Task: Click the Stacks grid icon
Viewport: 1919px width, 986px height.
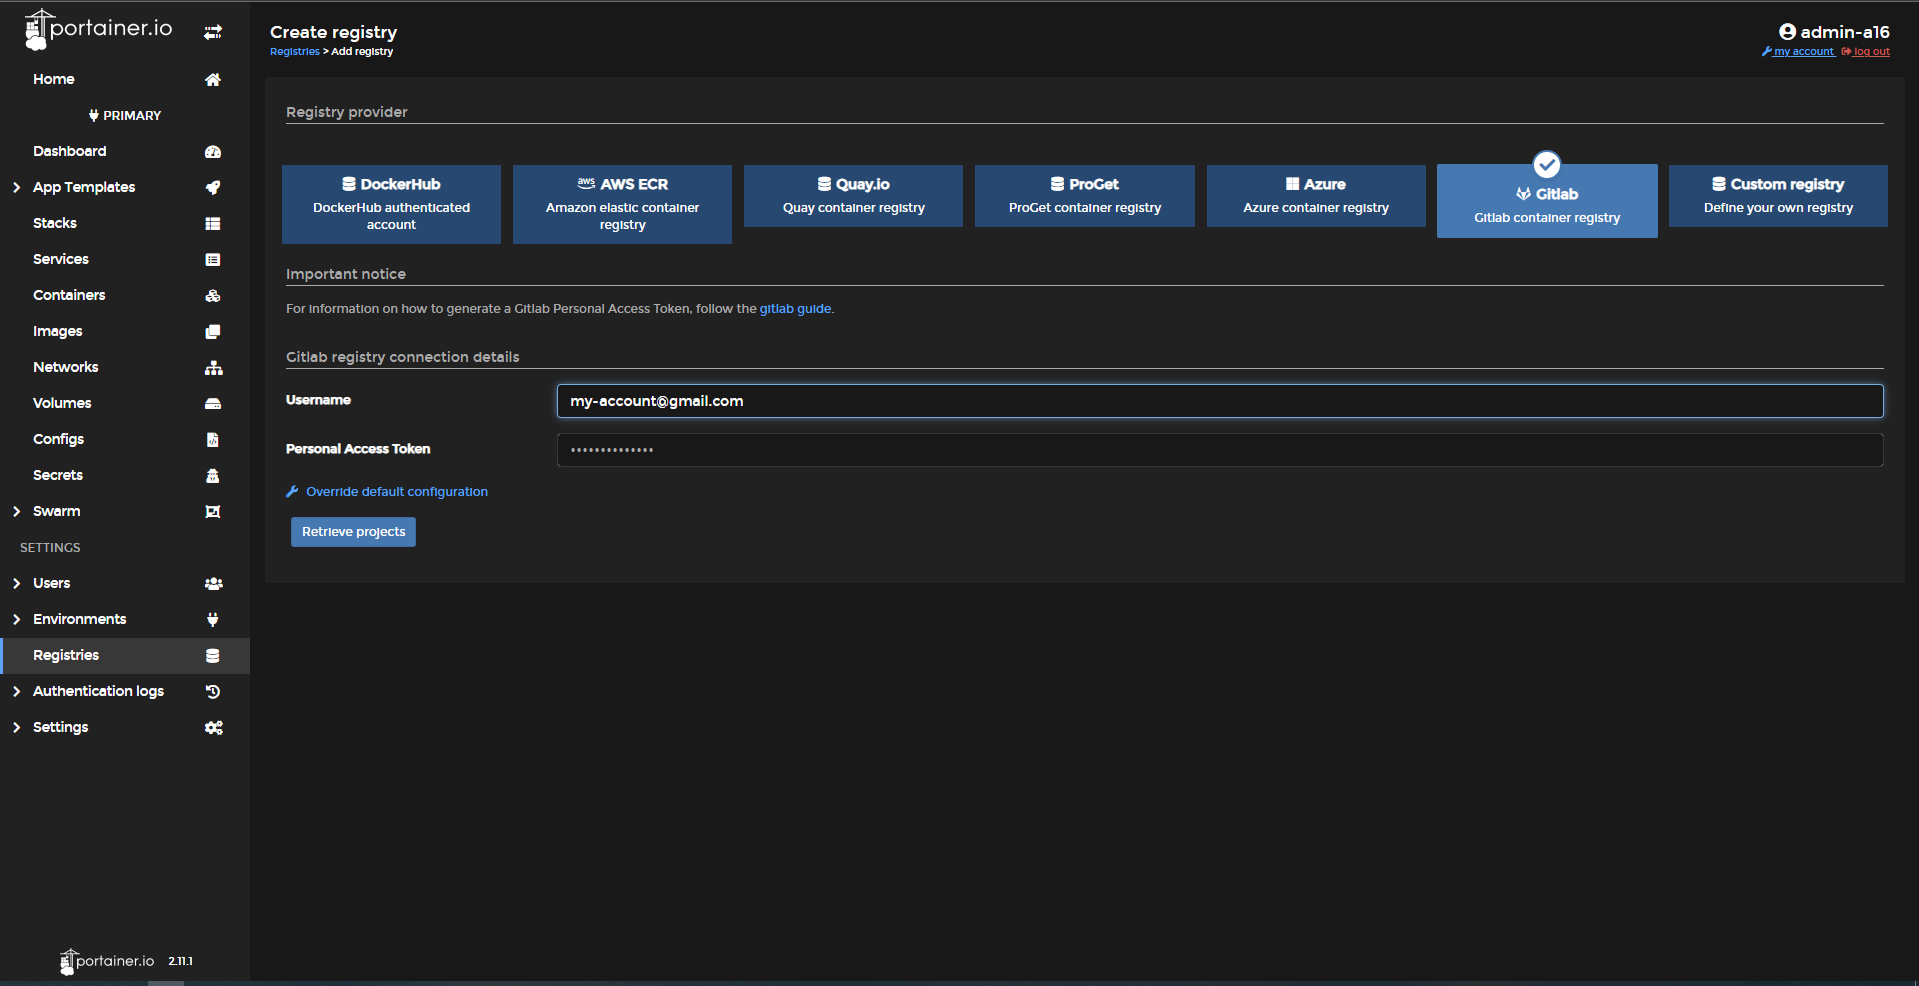Action: click(213, 223)
